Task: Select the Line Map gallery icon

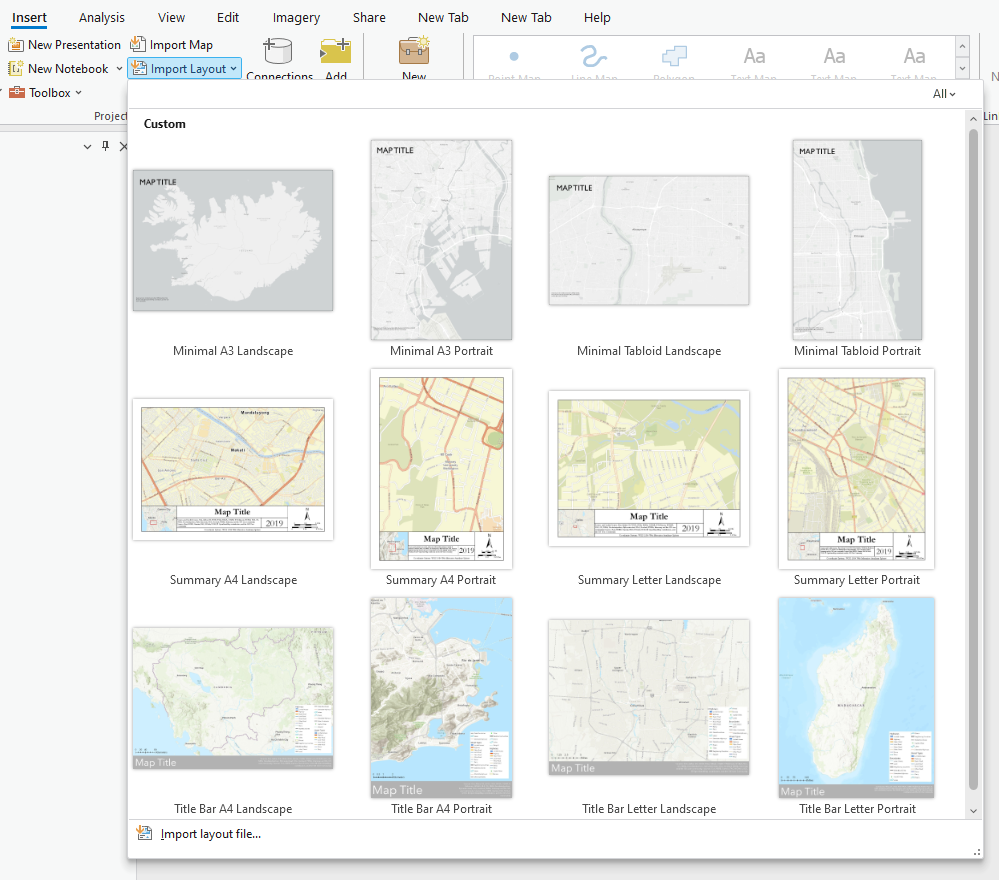Action: (594, 55)
